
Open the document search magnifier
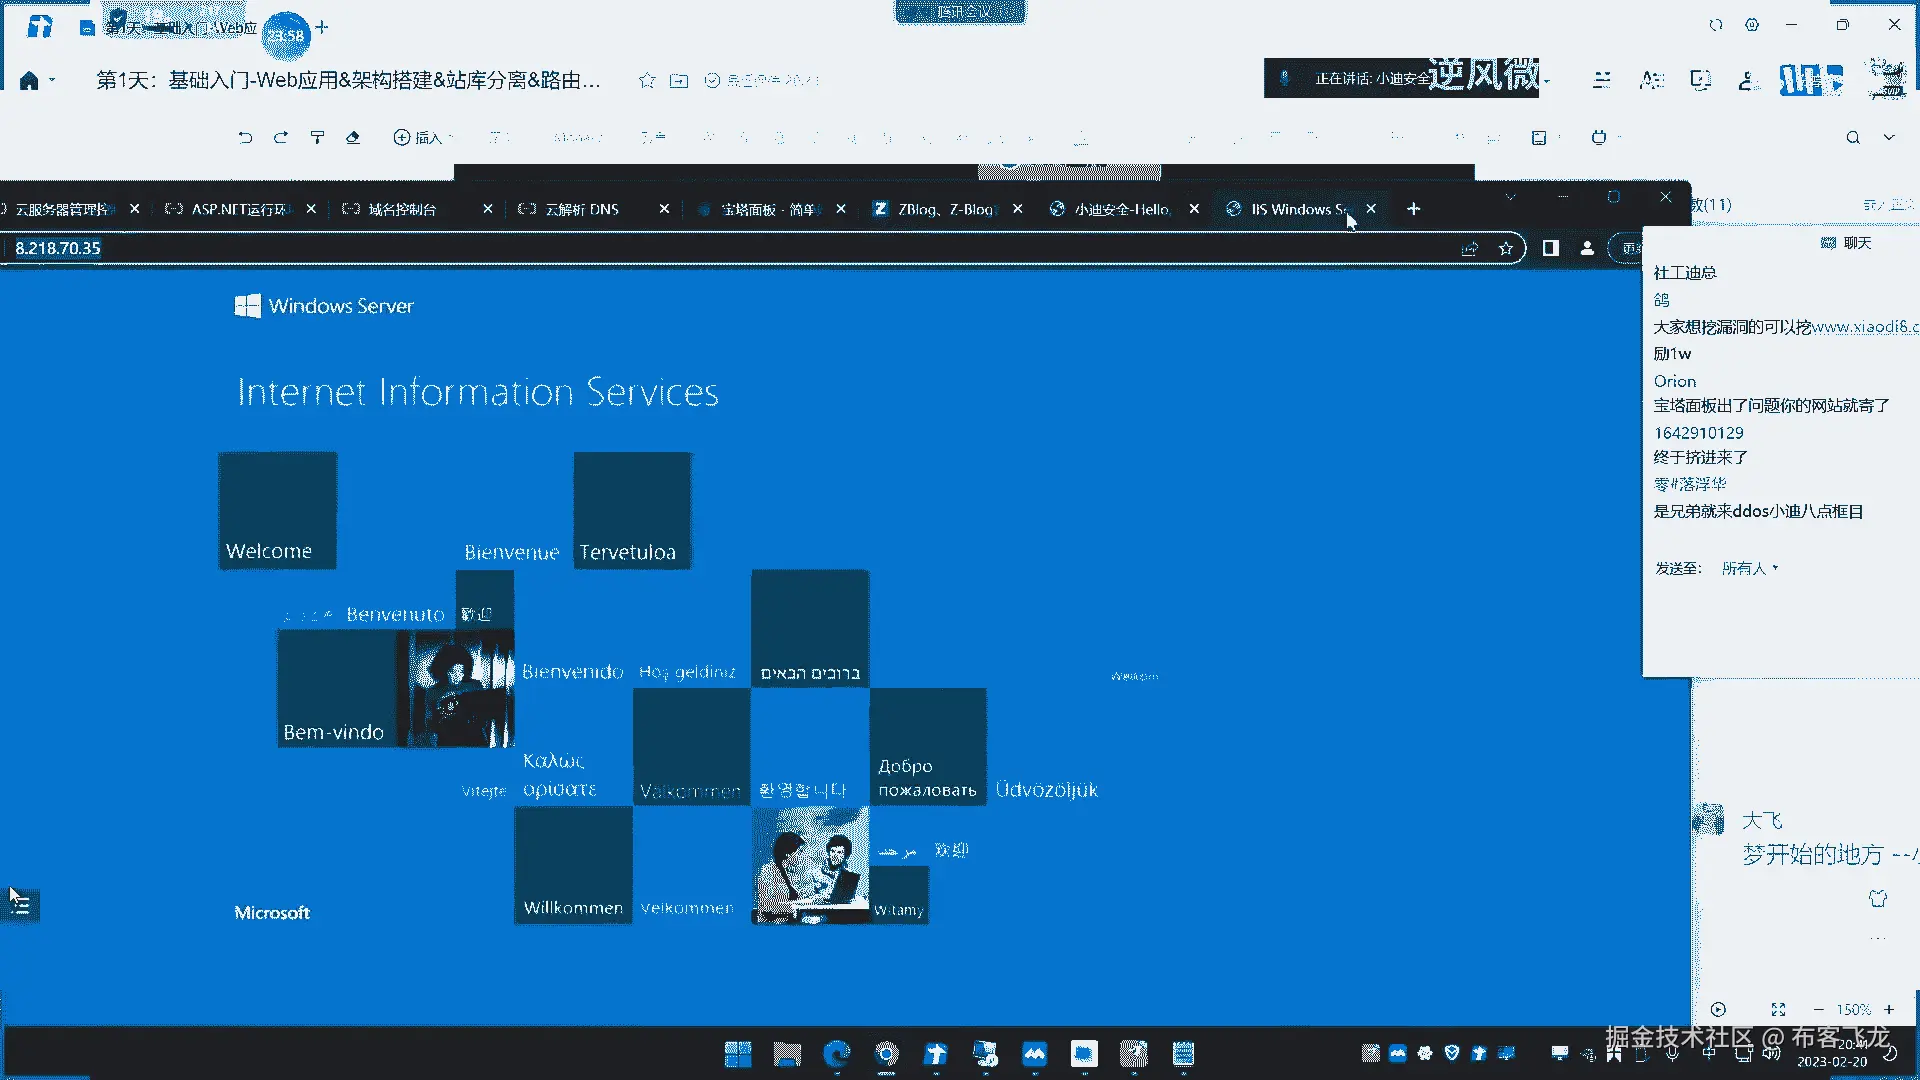click(1853, 137)
